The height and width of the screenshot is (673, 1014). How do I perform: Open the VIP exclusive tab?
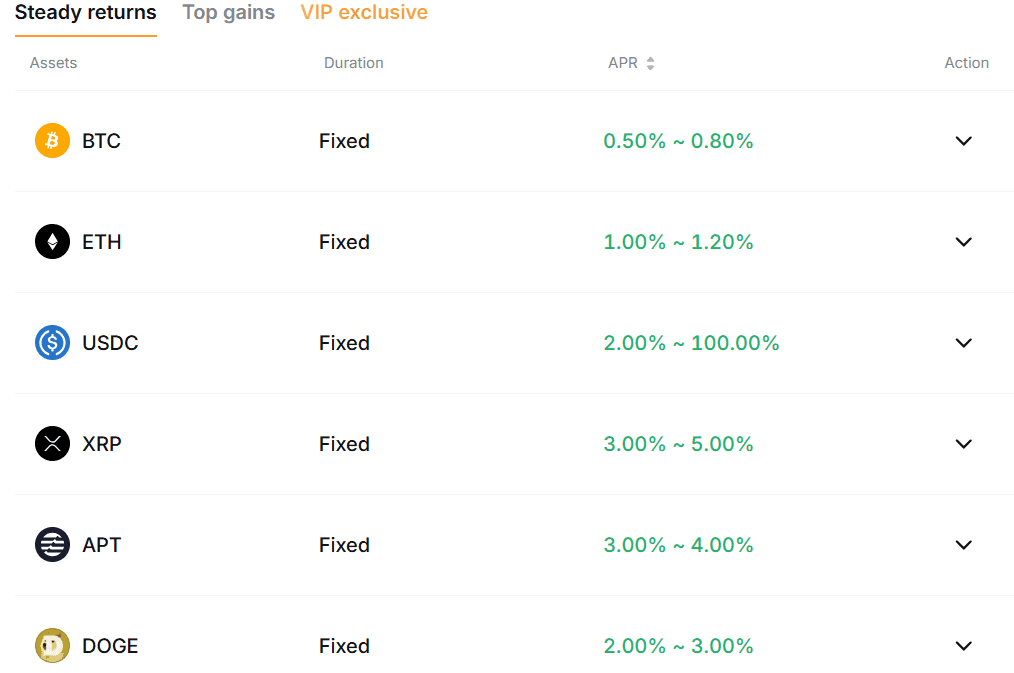(364, 13)
